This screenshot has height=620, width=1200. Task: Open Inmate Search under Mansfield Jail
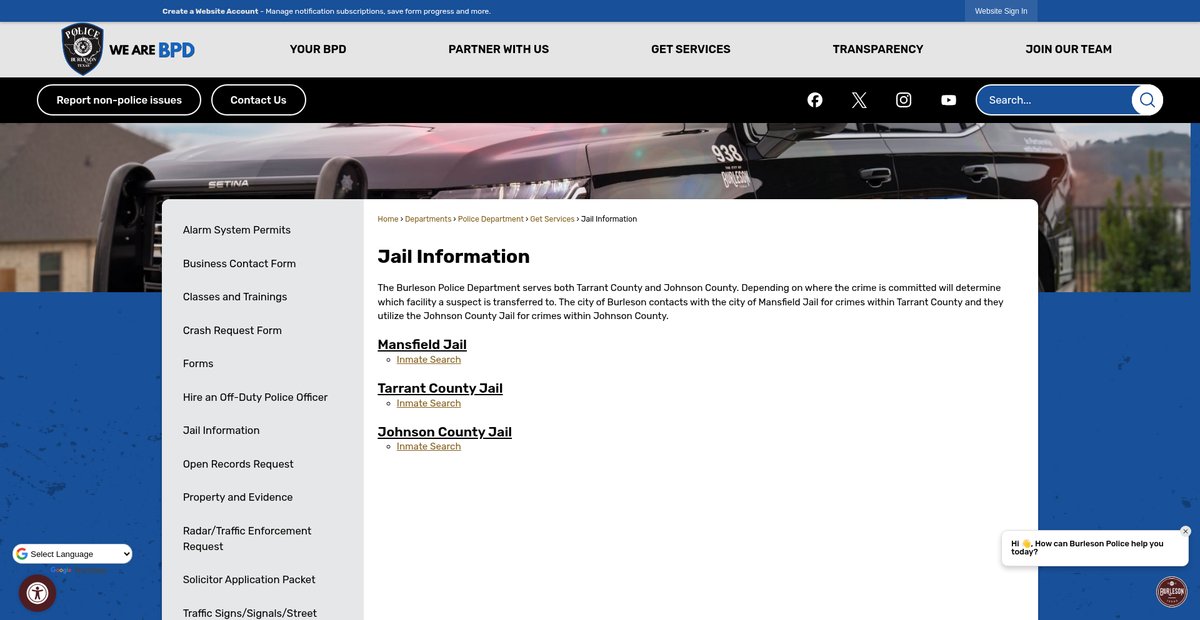[429, 359]
